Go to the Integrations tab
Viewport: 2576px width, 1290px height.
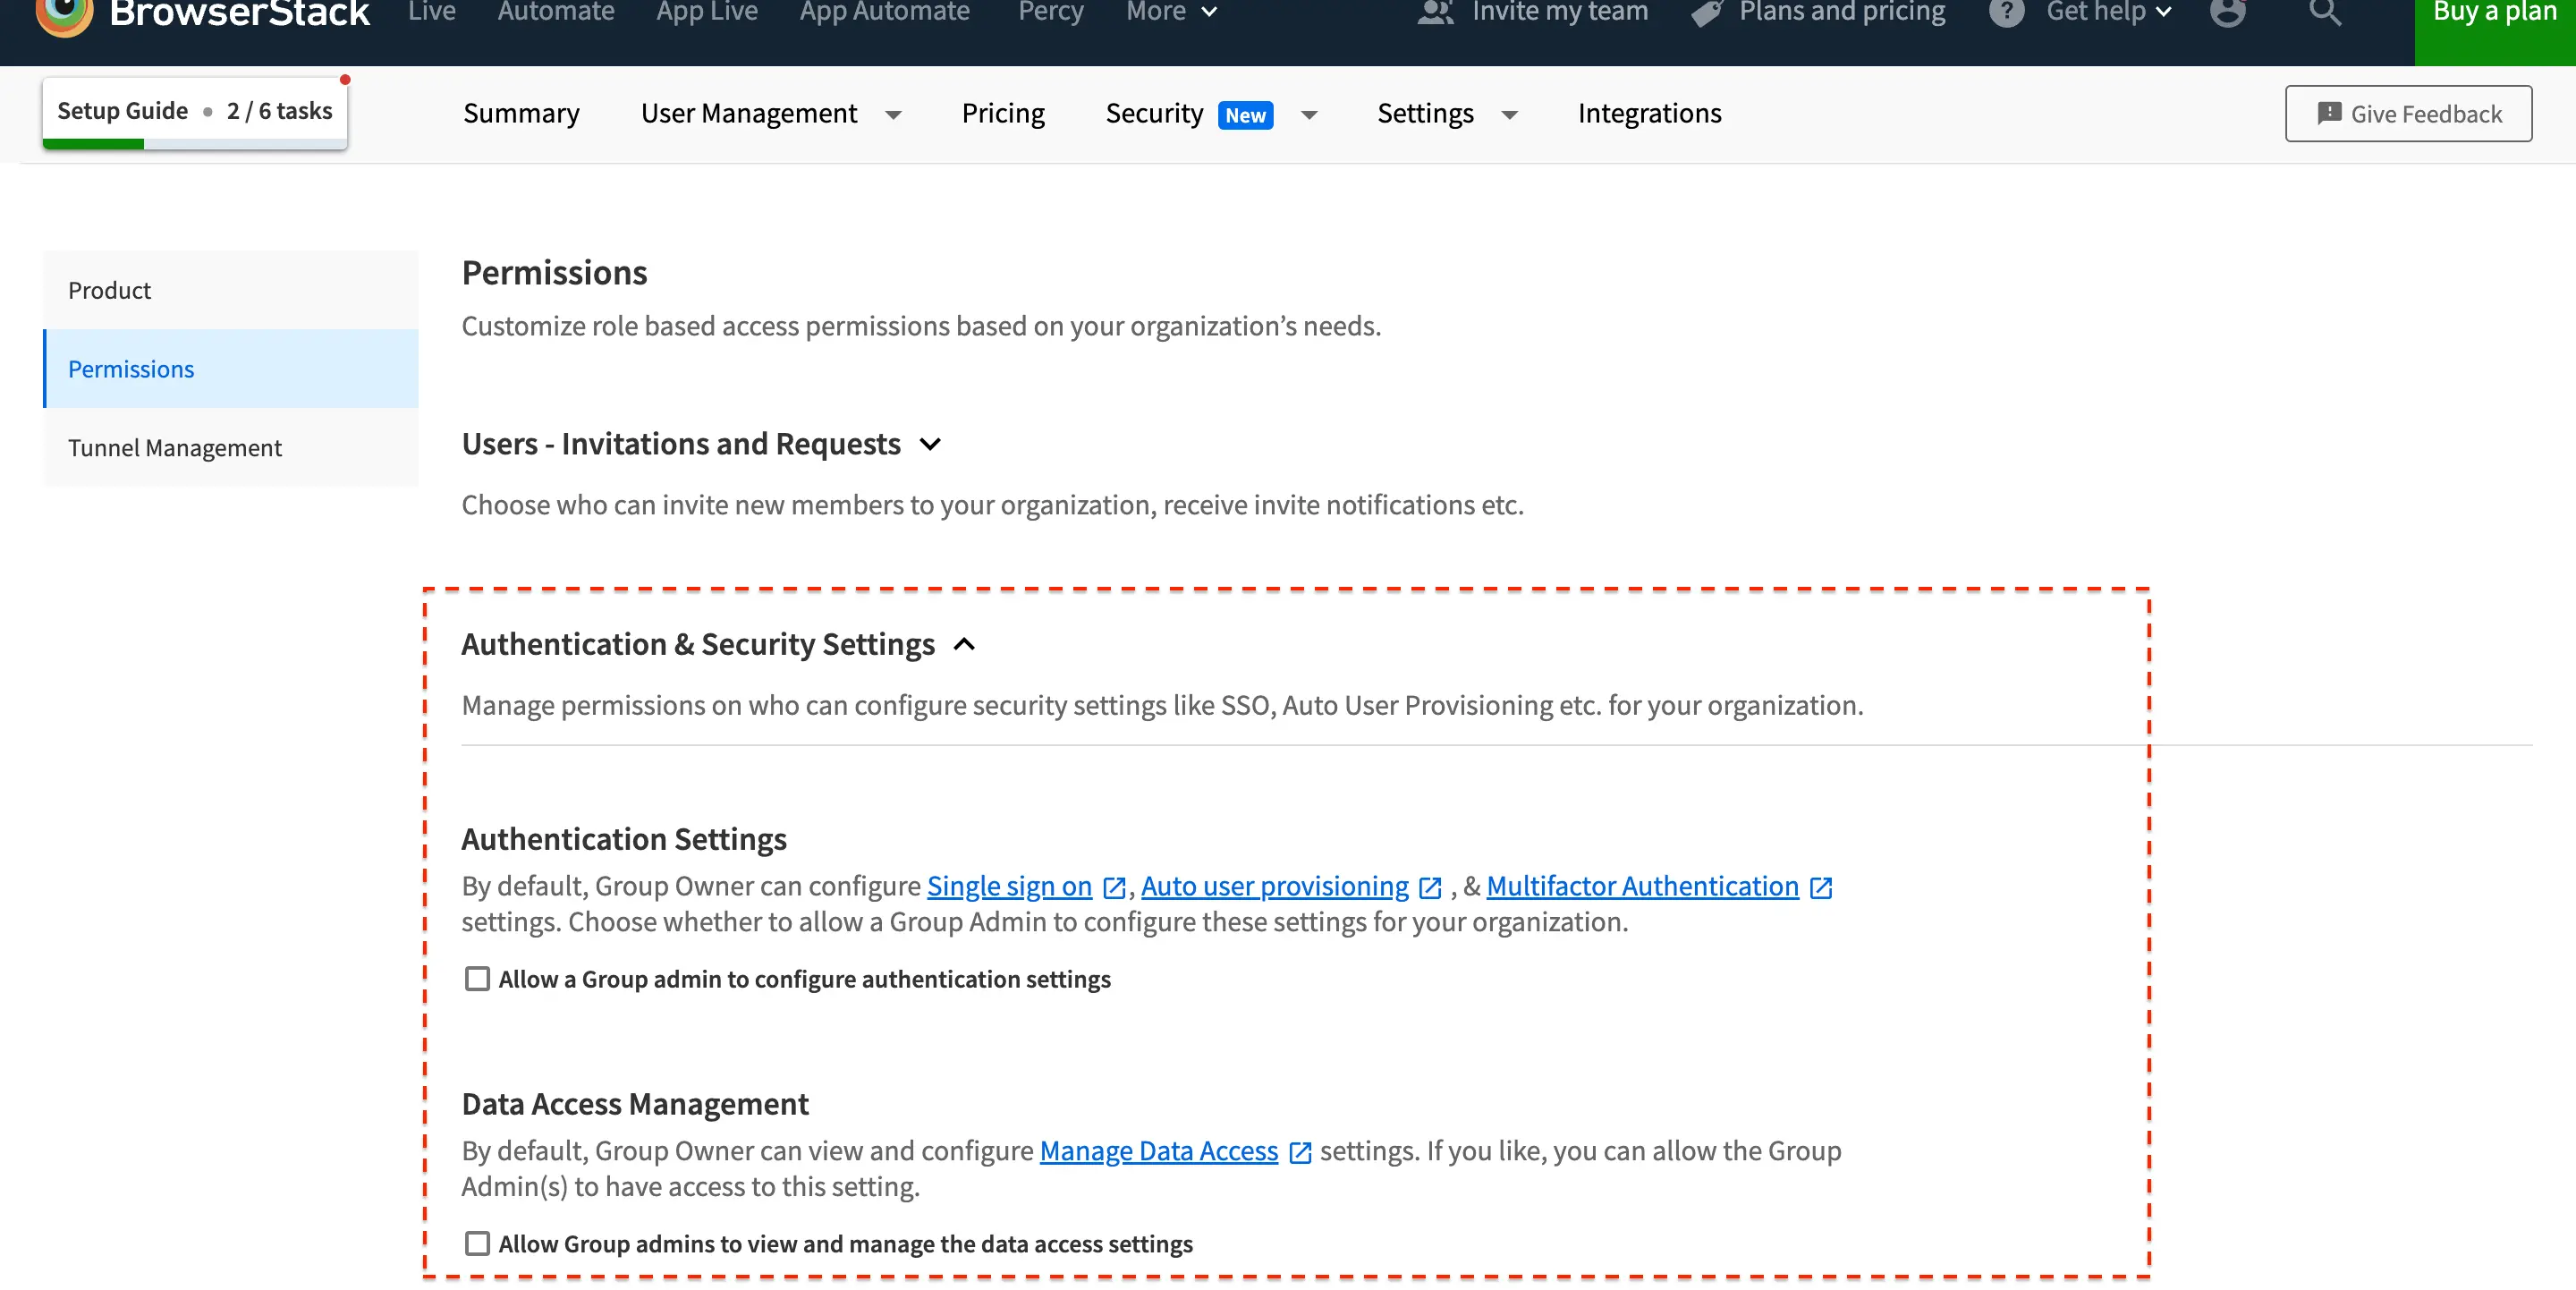pos(1649,114)
